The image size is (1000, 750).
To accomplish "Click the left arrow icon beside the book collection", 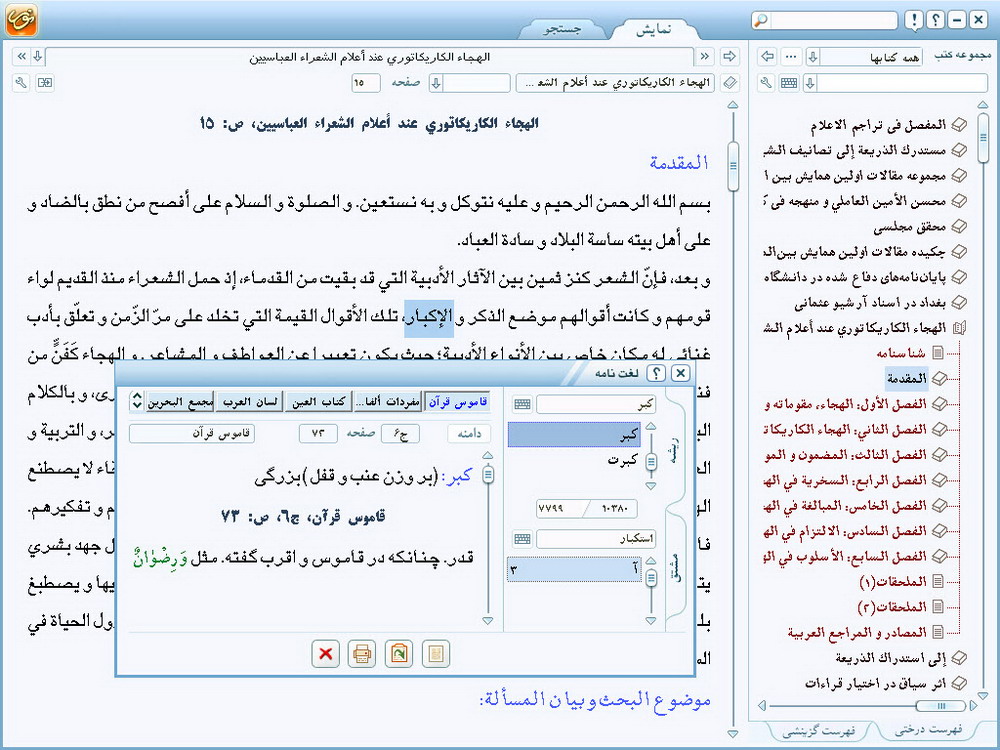I will (x=768, y=57).
